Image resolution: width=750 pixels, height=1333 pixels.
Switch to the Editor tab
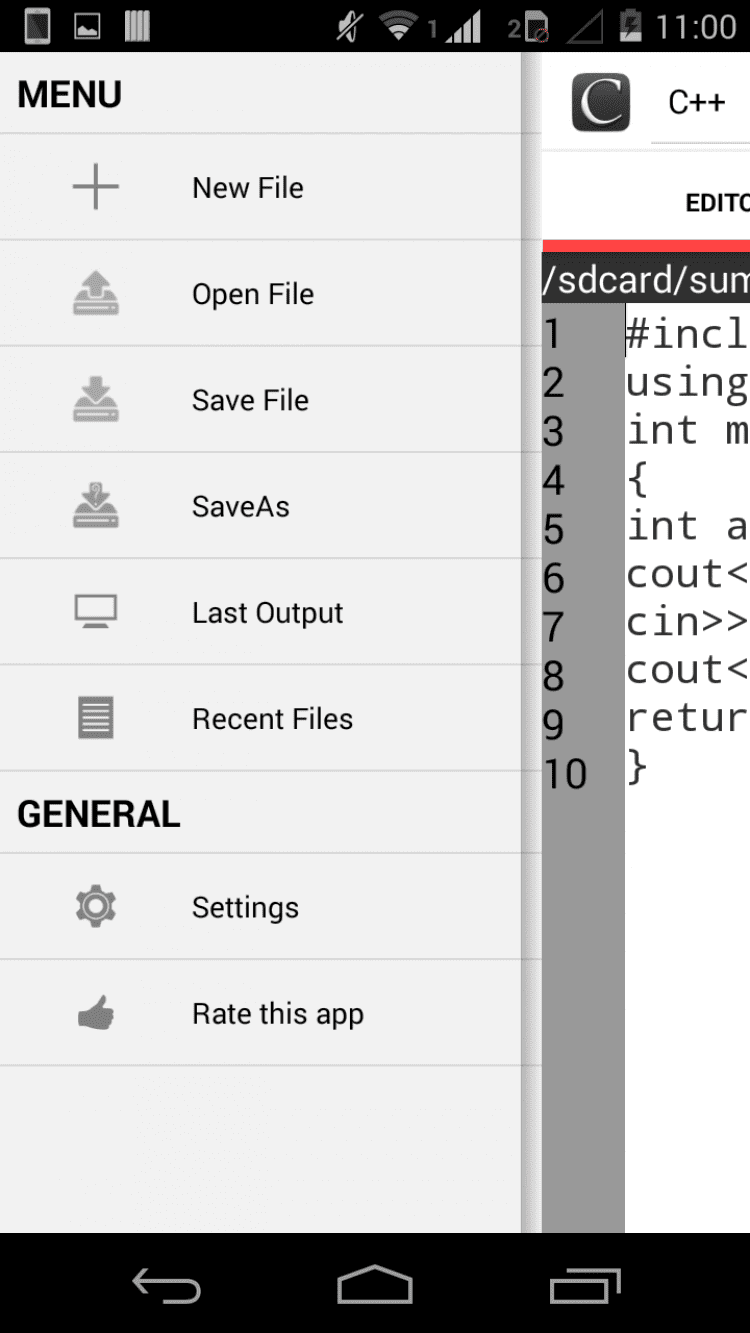tap(716, 203)
